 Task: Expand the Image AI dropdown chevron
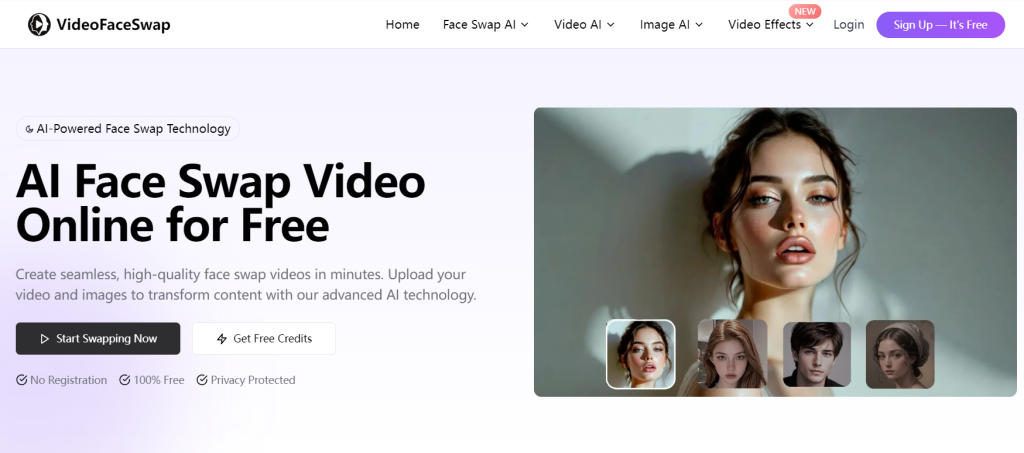(x=699, y=25)
